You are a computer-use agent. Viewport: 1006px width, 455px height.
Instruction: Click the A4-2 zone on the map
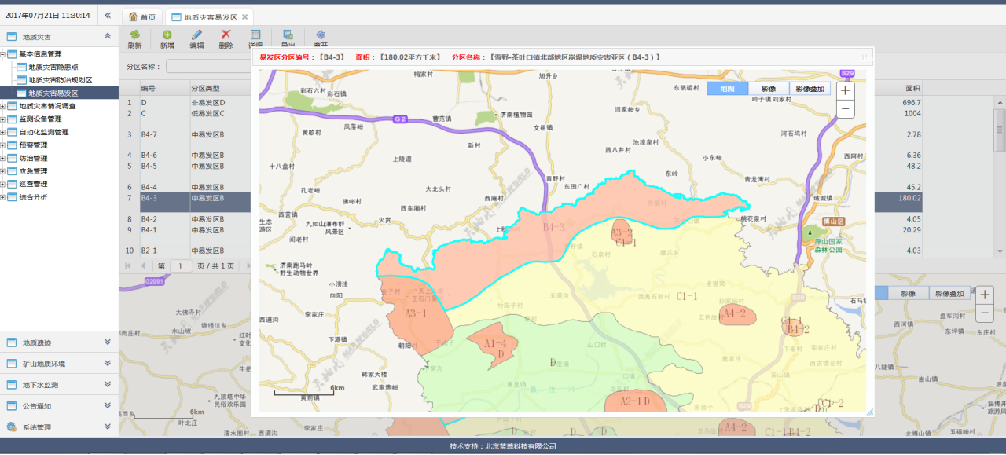coord(738,314)
